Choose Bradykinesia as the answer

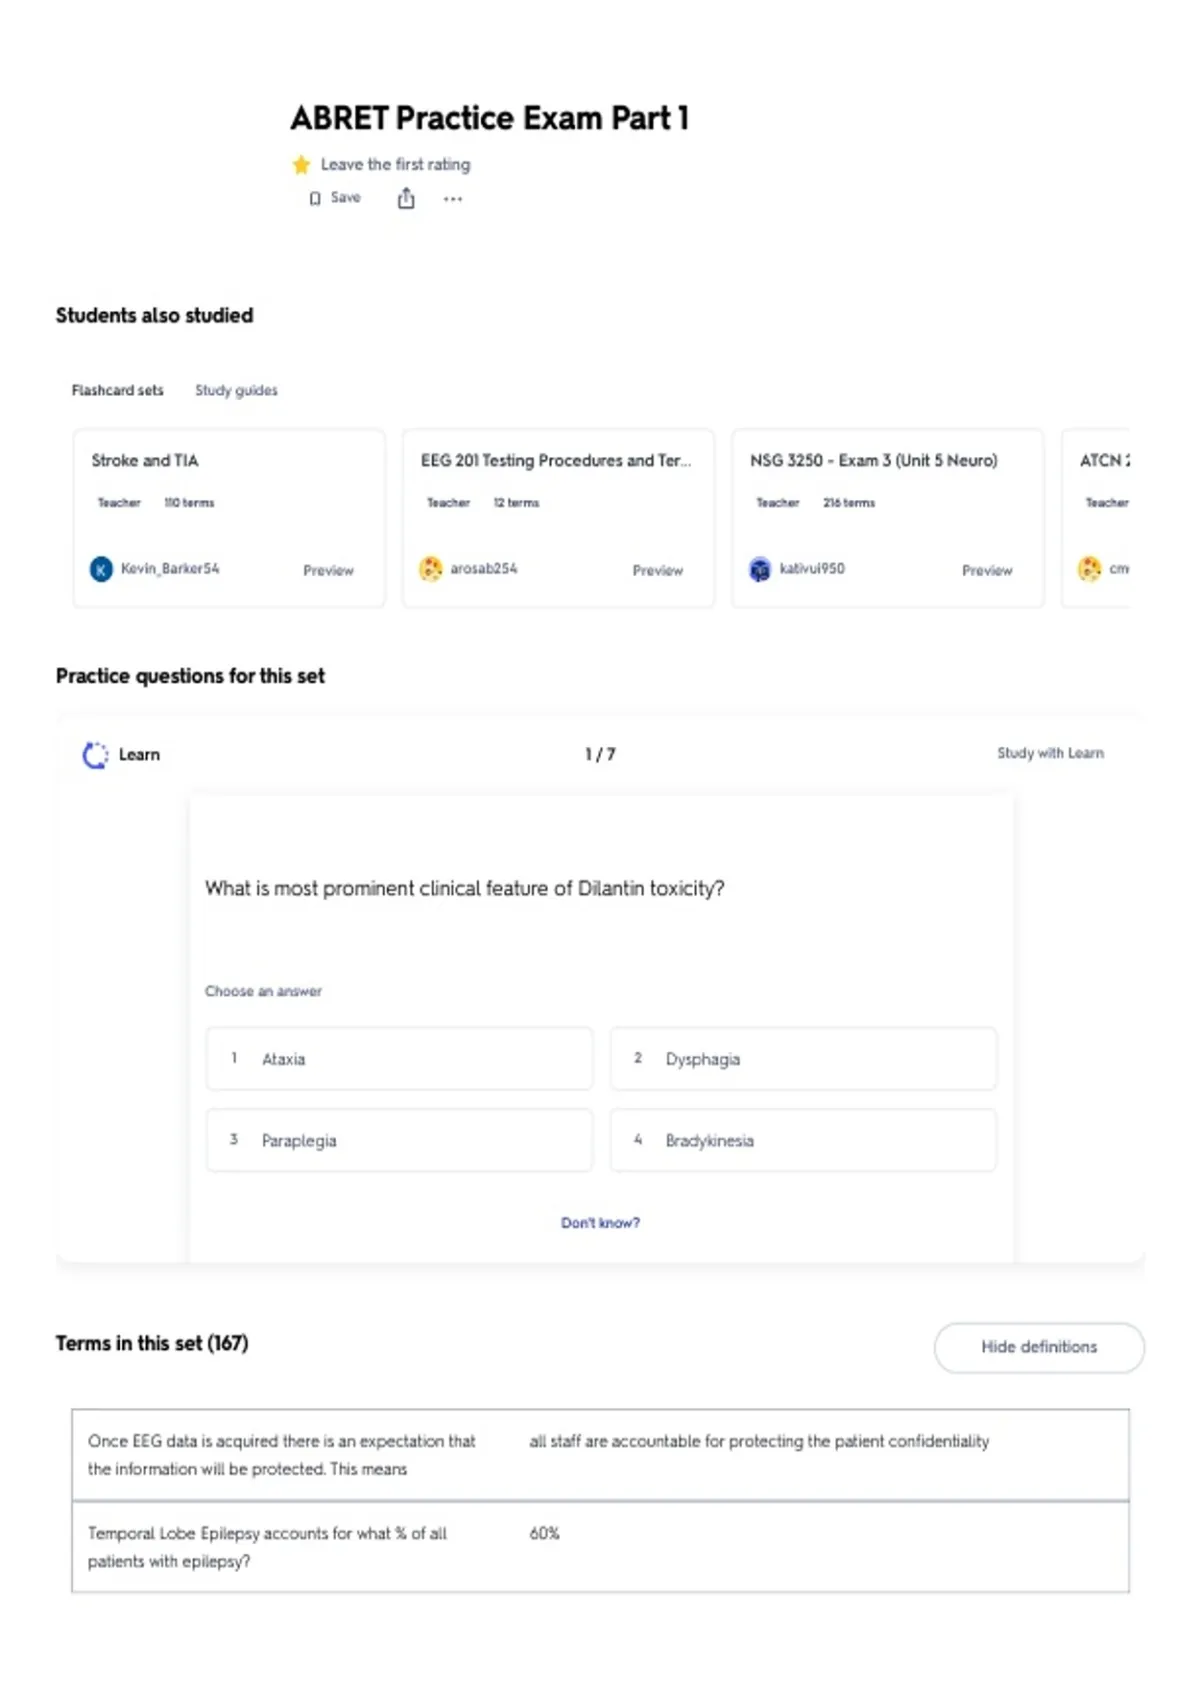point(803,1140)
